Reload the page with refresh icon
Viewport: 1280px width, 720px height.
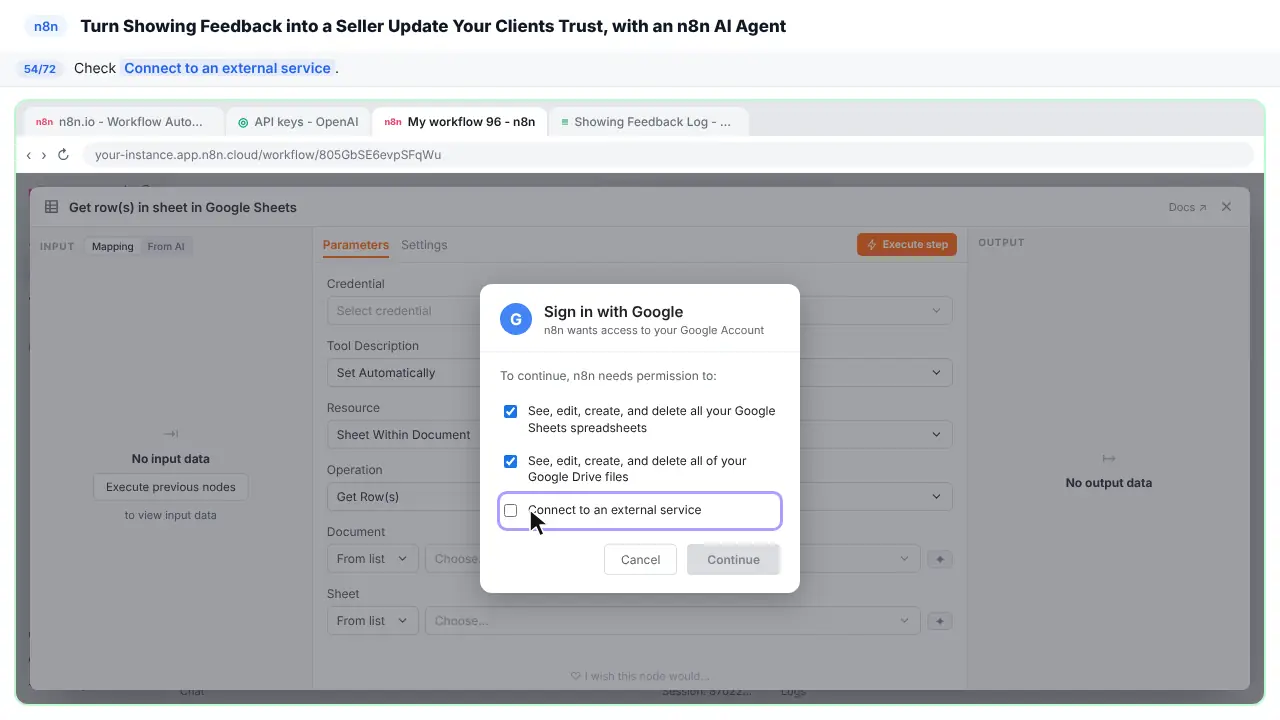point(63,155)
